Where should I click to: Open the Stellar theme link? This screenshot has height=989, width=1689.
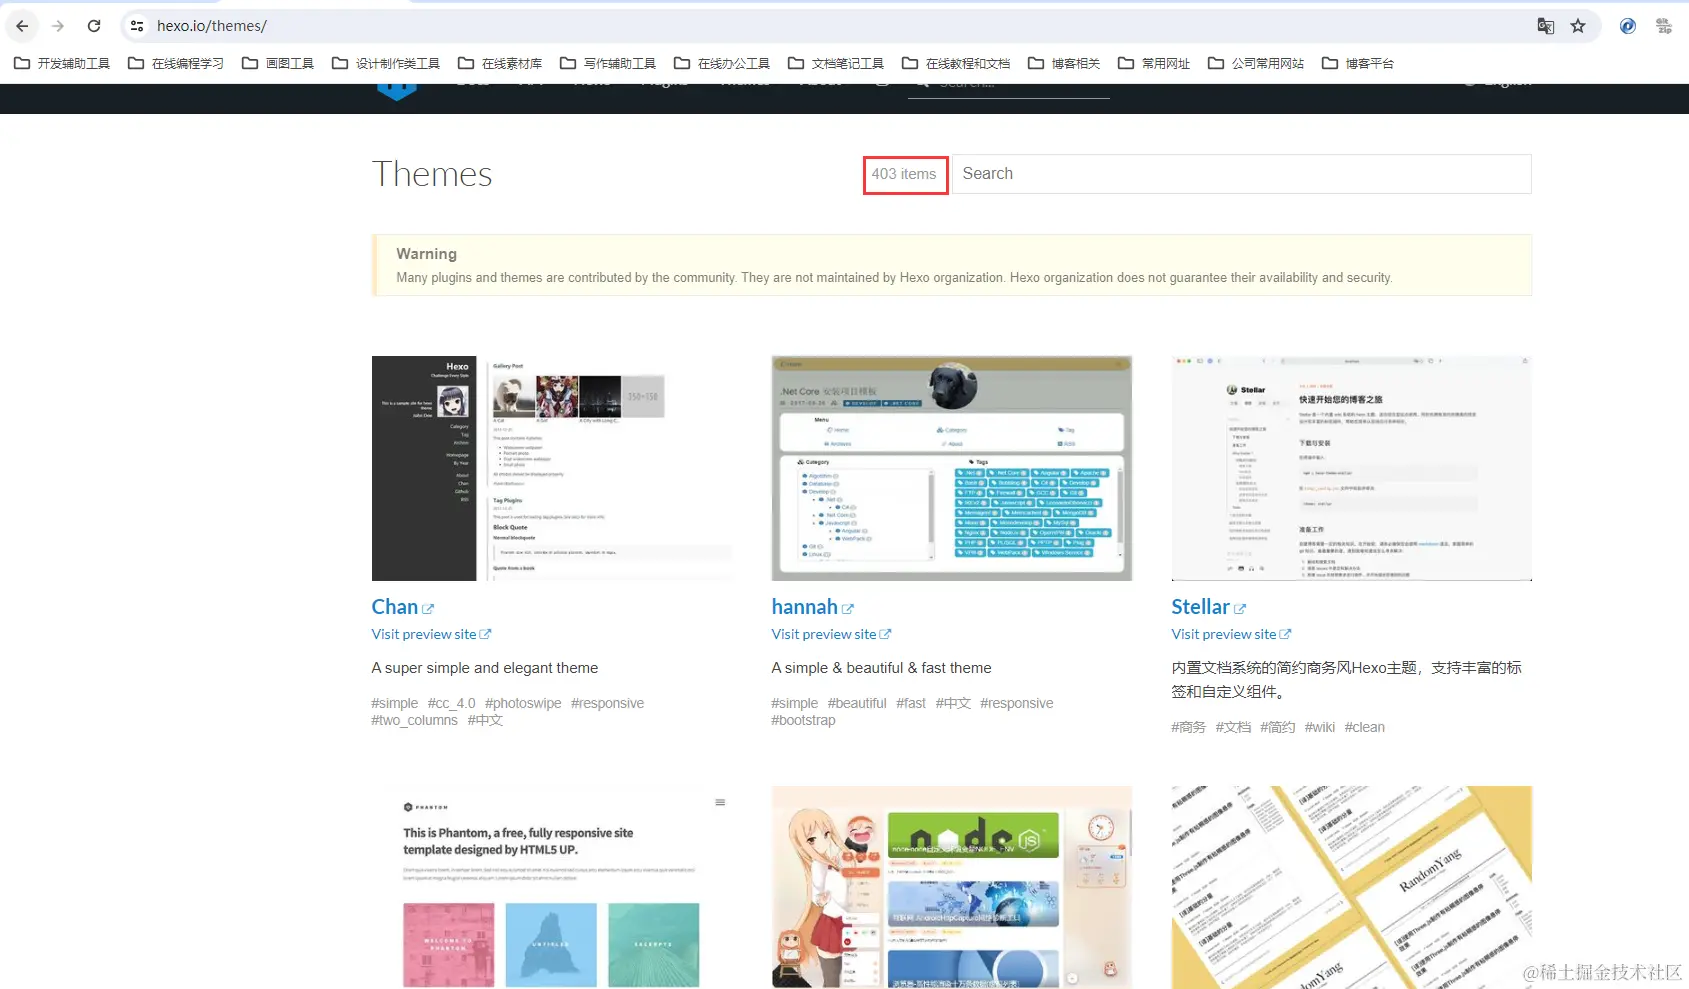click(x=1200, y=607)
